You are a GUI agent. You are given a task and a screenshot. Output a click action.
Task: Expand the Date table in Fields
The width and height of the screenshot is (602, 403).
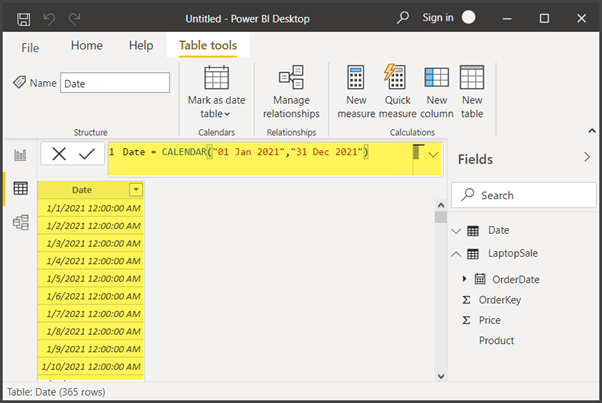point(456,231)
